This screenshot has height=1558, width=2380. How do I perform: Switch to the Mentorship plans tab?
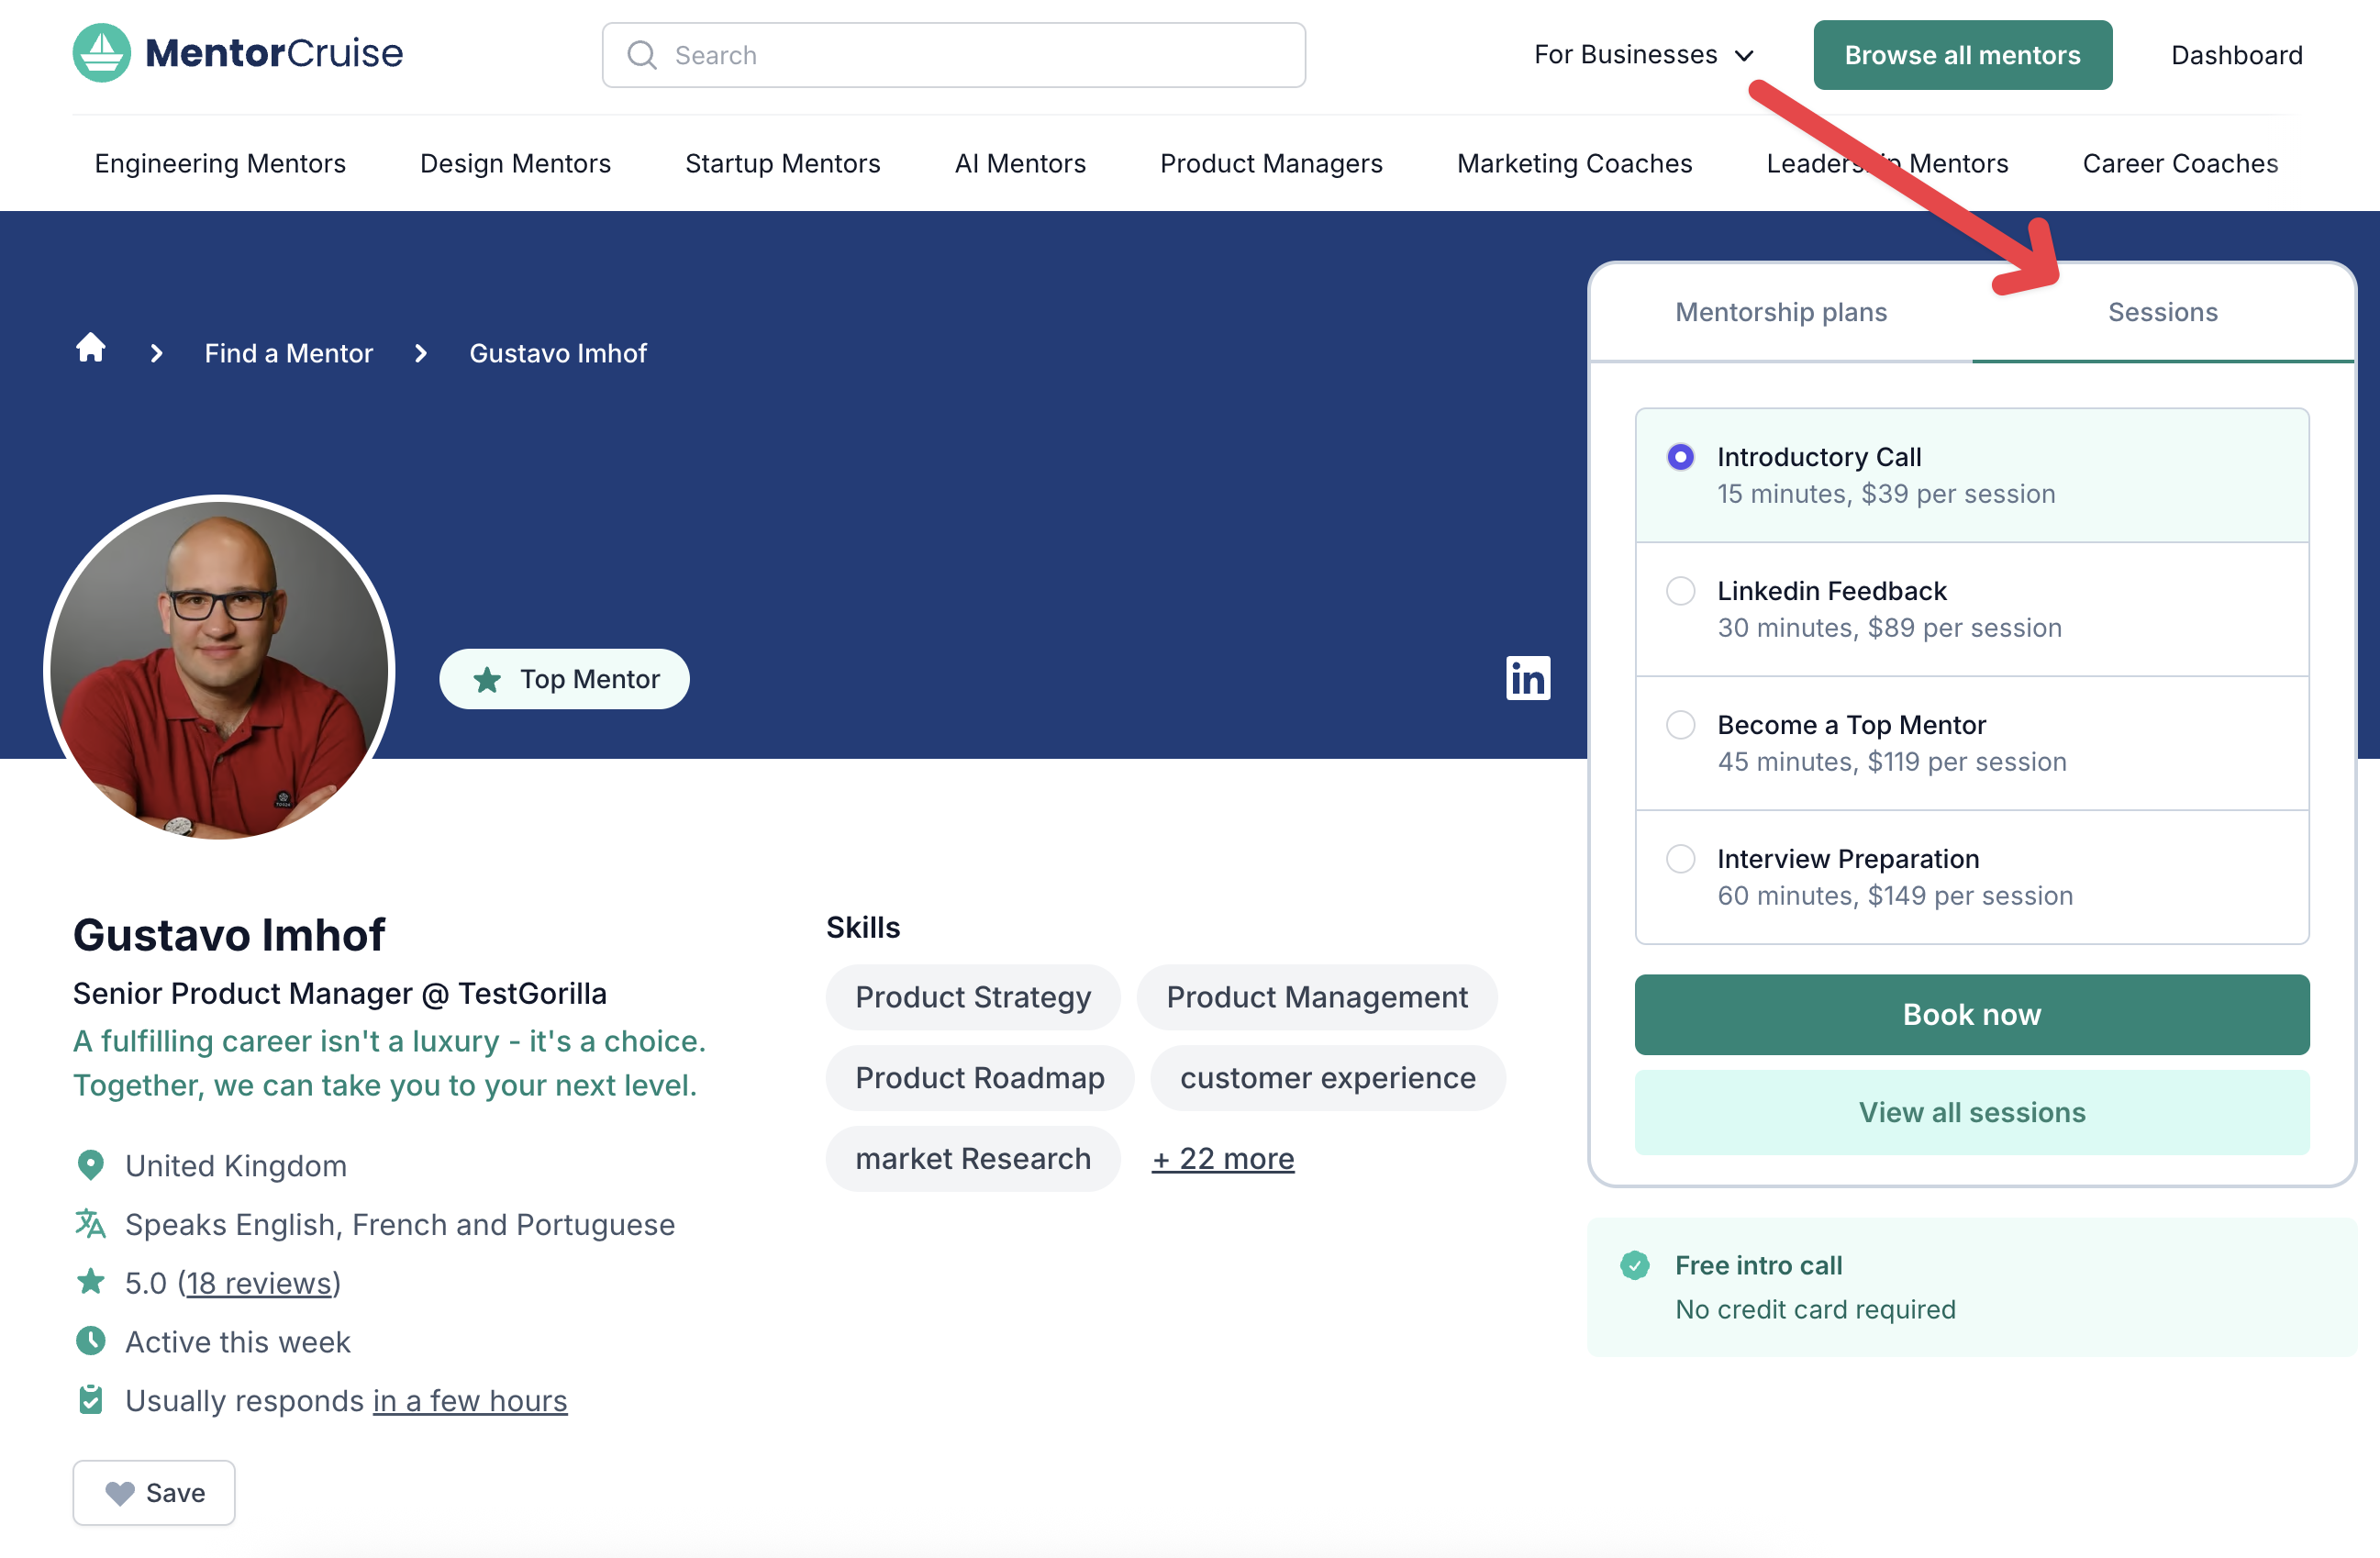[x=1781, y=312]
